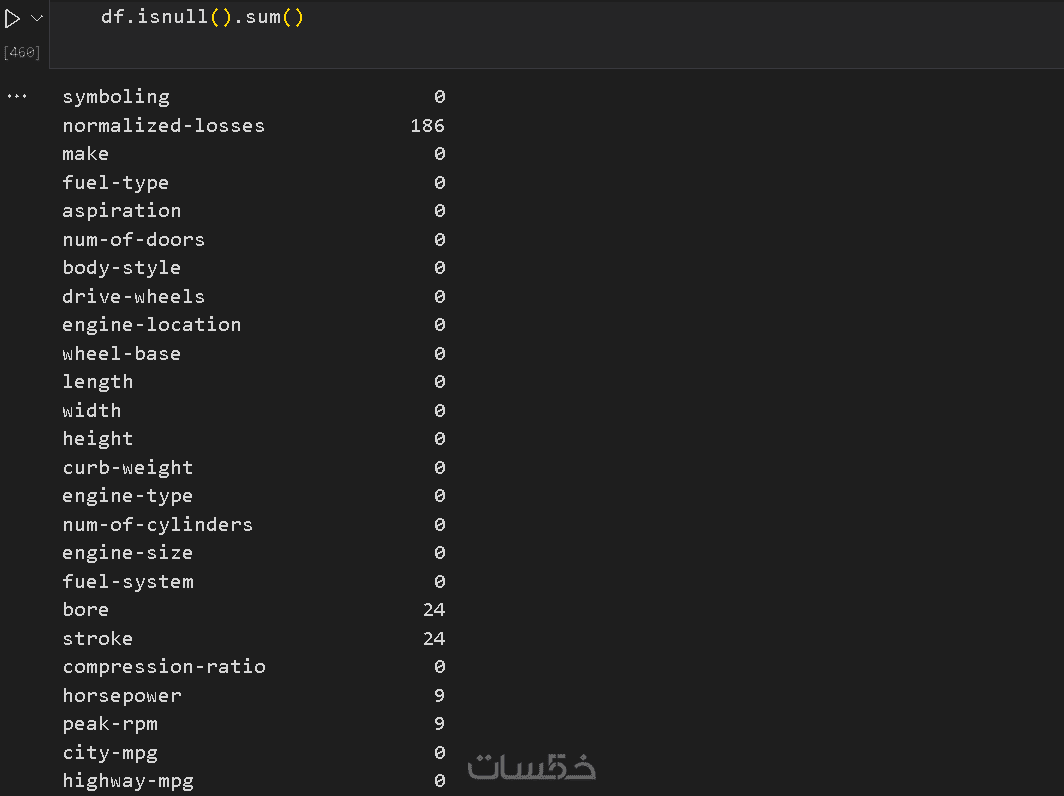Click the 186 null count value
This screenshot has height=796, width=1064.
[427, 126]
